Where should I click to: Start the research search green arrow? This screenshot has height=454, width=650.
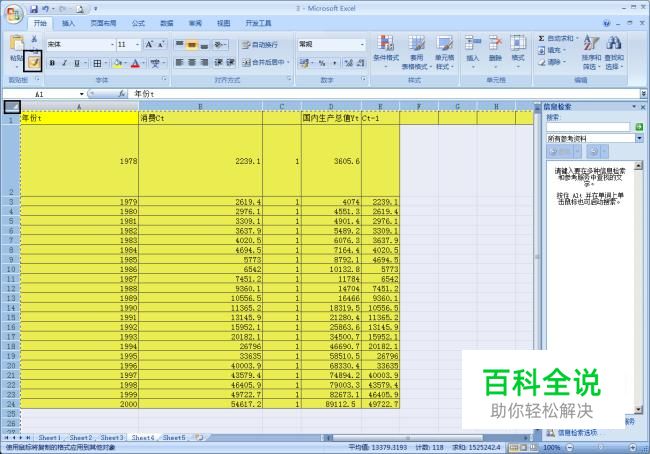[x=639, y=127]
